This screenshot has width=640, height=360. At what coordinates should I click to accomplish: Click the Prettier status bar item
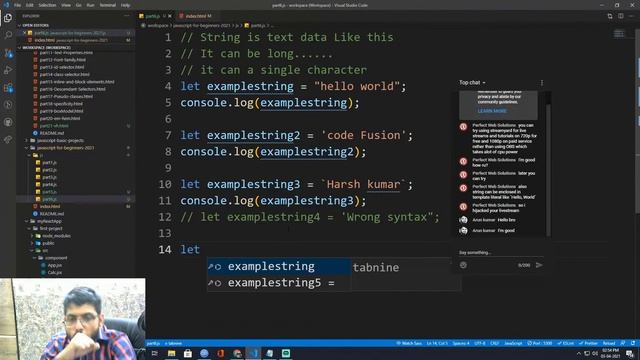pyautogui.click(x=588, y=343)
